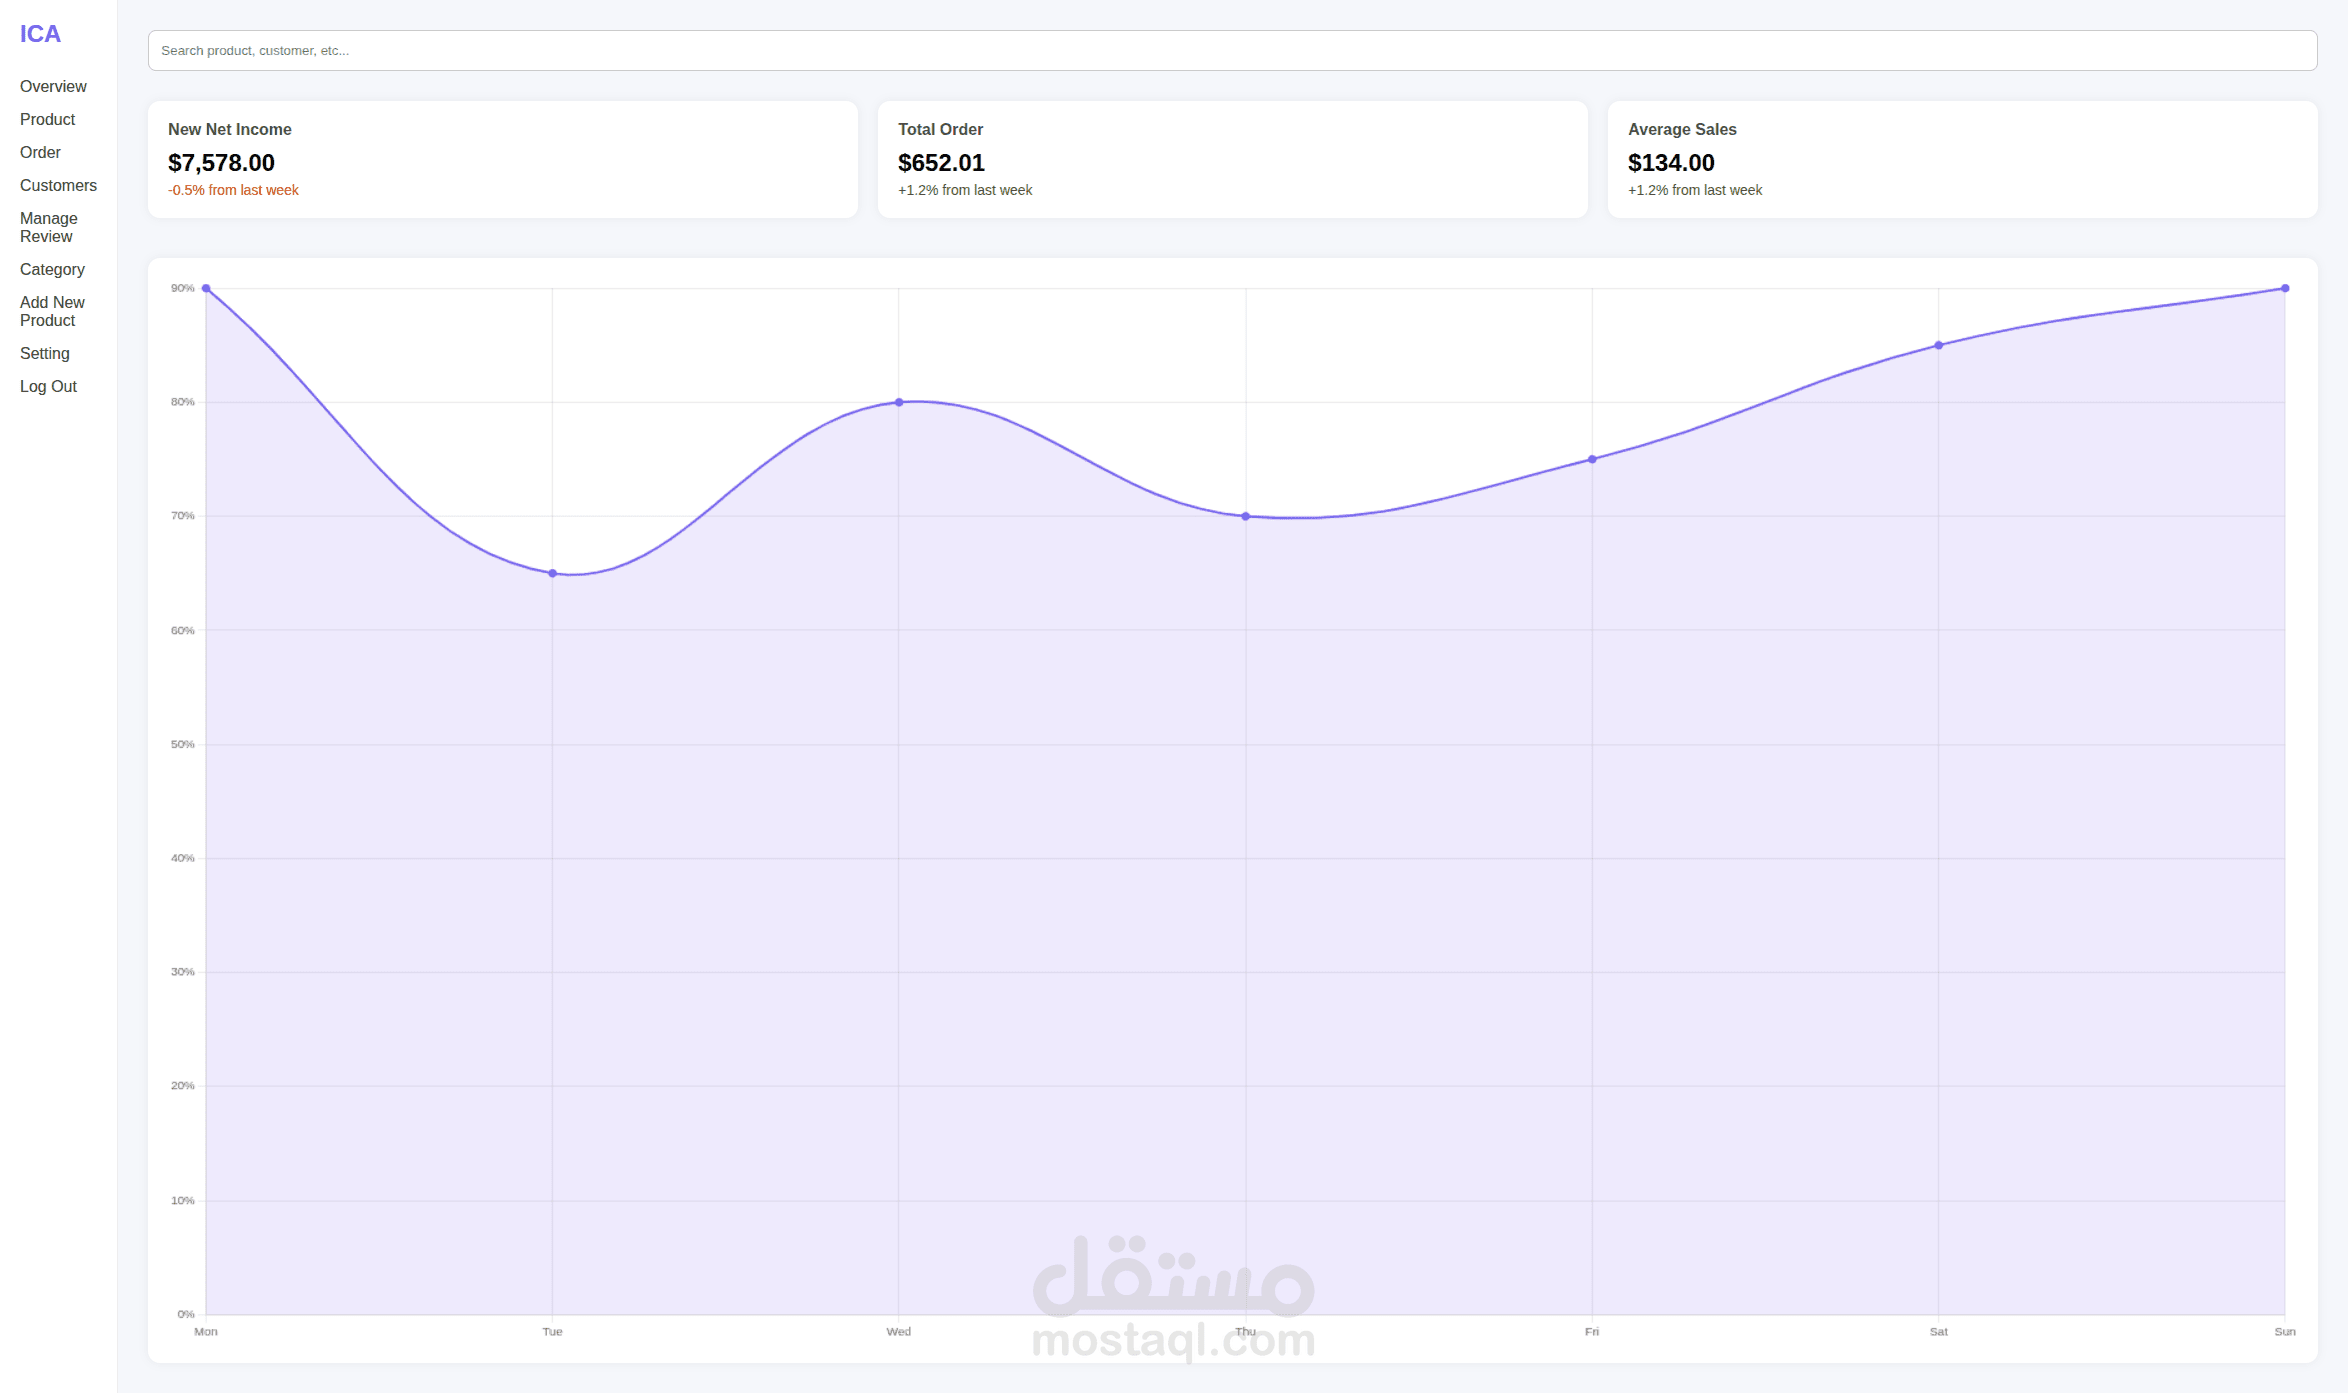Navigate to Customers
This screenshot has width=2348, height=1393.
point(58,186)
